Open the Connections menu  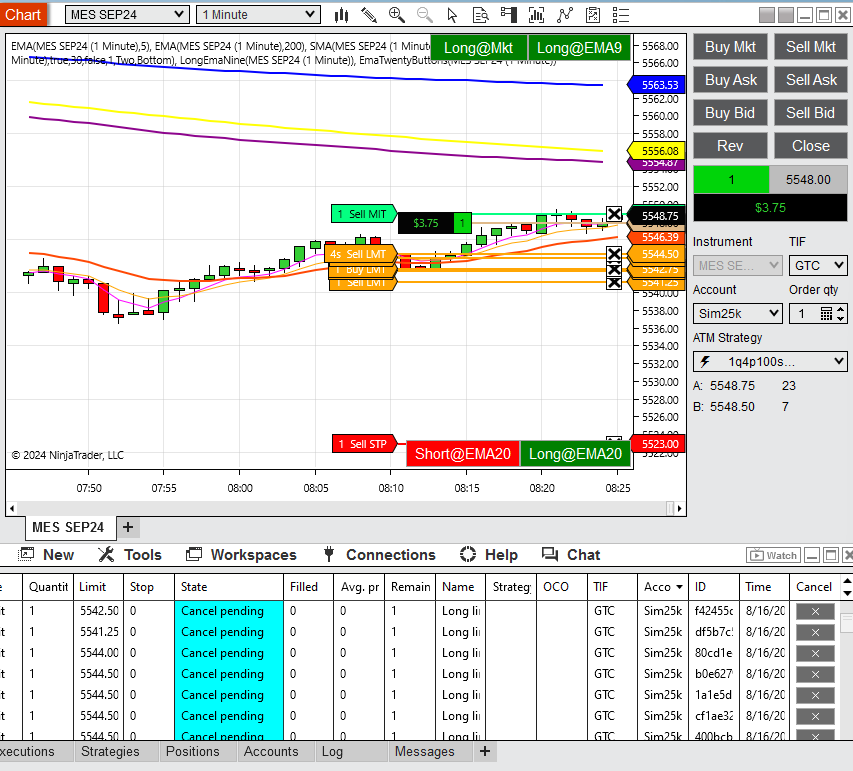click(x=380, y=554)
